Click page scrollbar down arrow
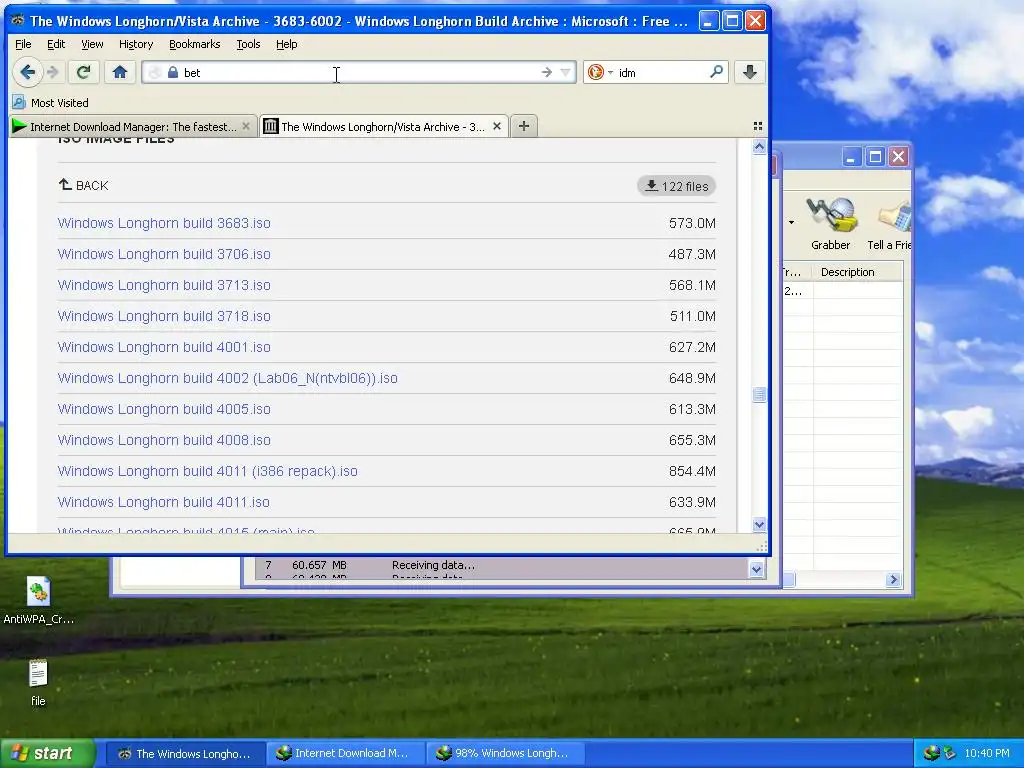1024x768 pixels. 759,524
